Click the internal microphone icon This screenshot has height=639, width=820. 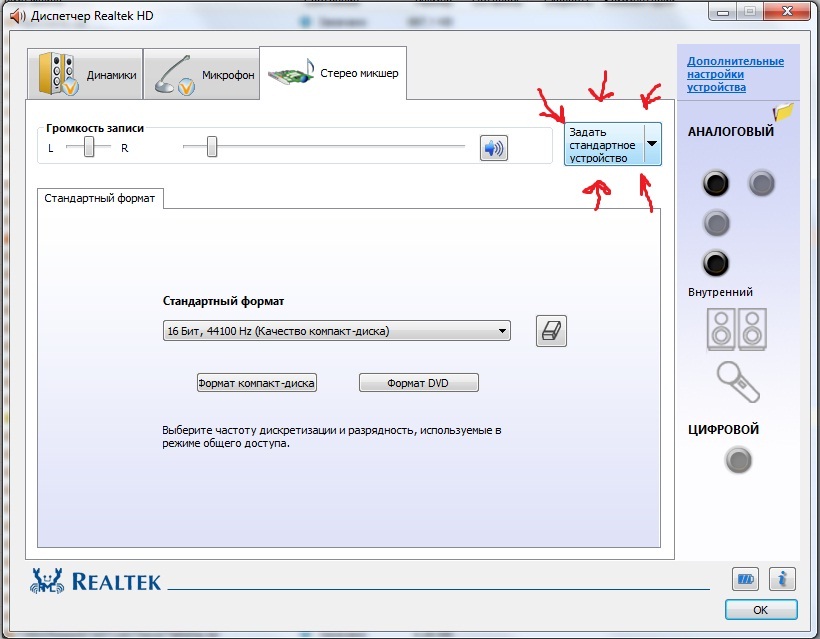pos(738,382)
